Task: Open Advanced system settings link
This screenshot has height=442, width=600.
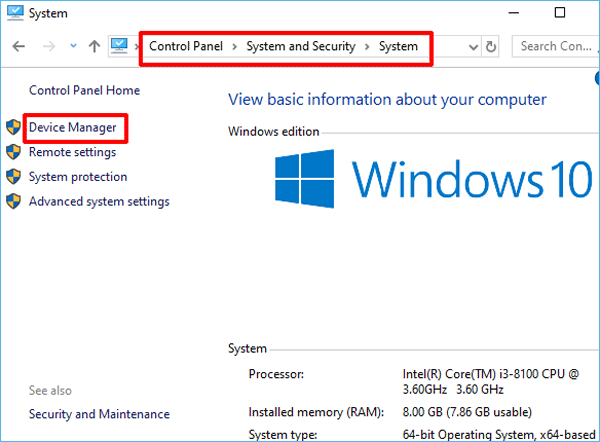Action: (99, 202)
